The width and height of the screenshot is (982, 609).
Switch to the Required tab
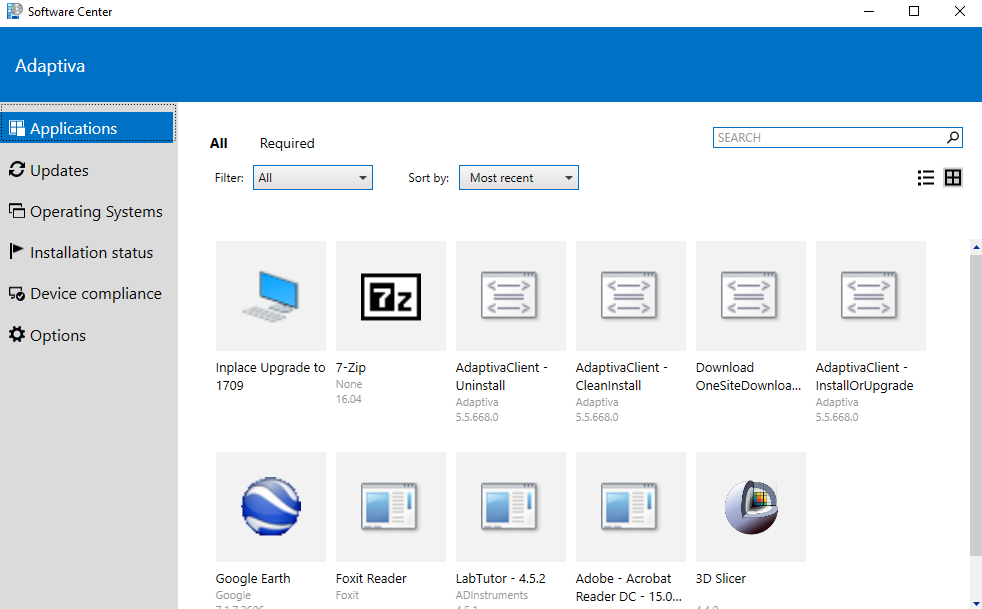pyautogui.click(x=286, y=143)
